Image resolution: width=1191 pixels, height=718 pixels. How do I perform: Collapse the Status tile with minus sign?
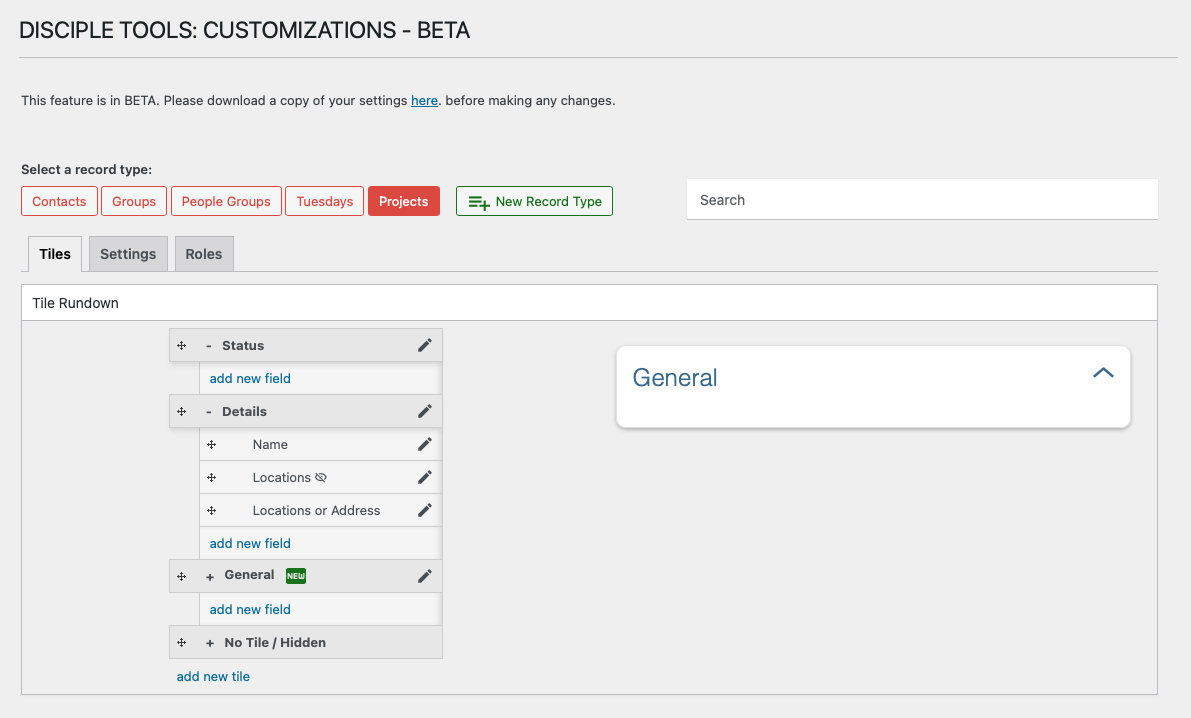(x=209, y=345)
